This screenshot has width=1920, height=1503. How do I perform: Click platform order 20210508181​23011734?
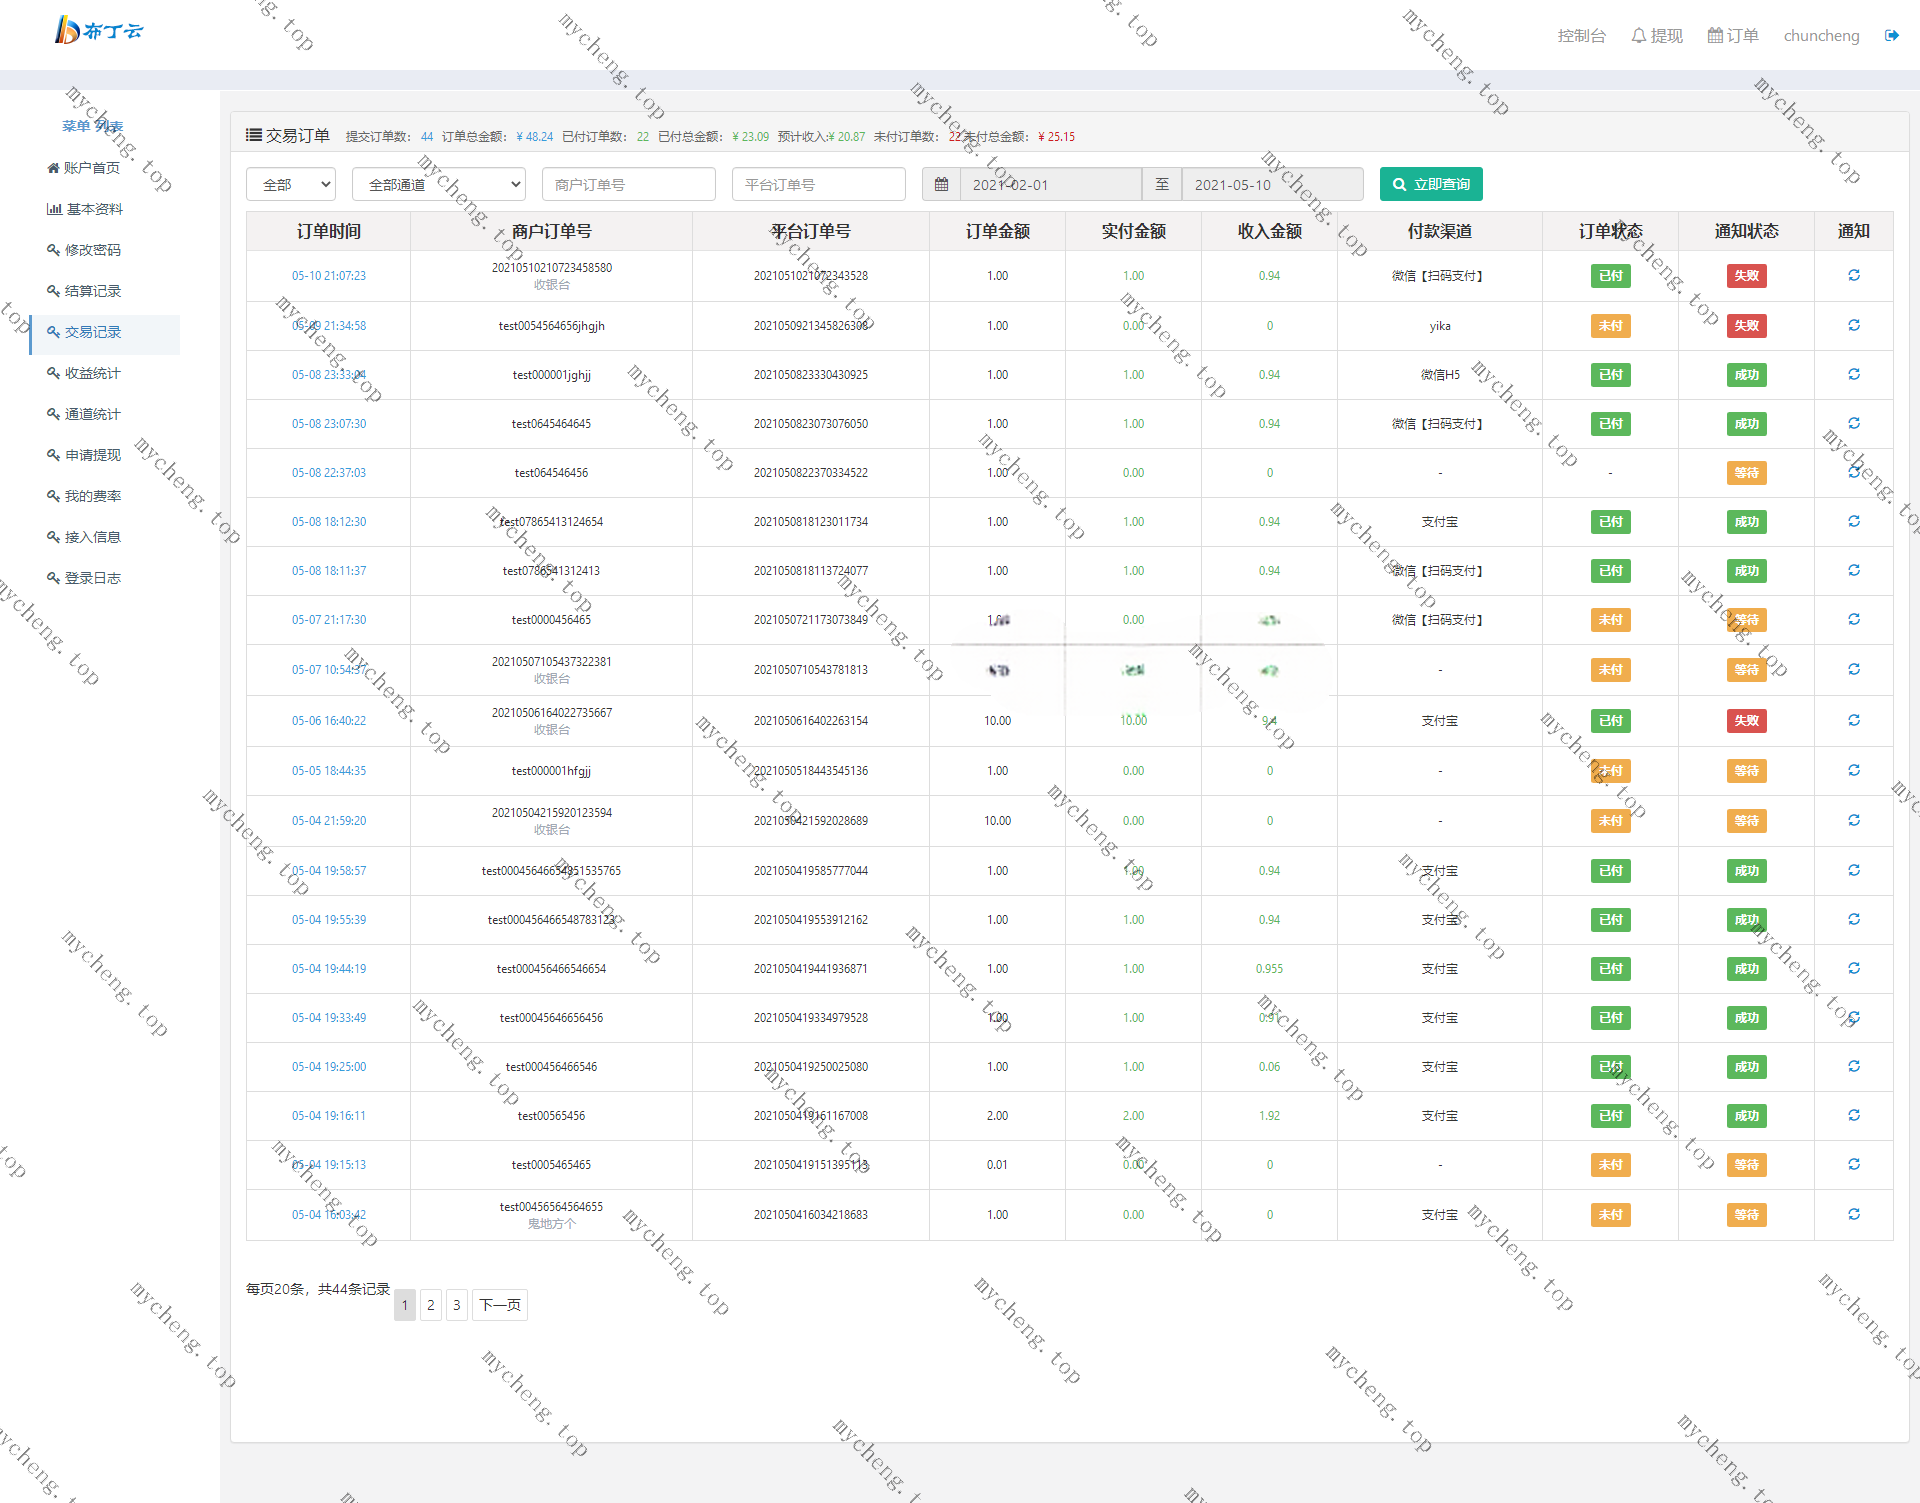(x=811, y=522)
